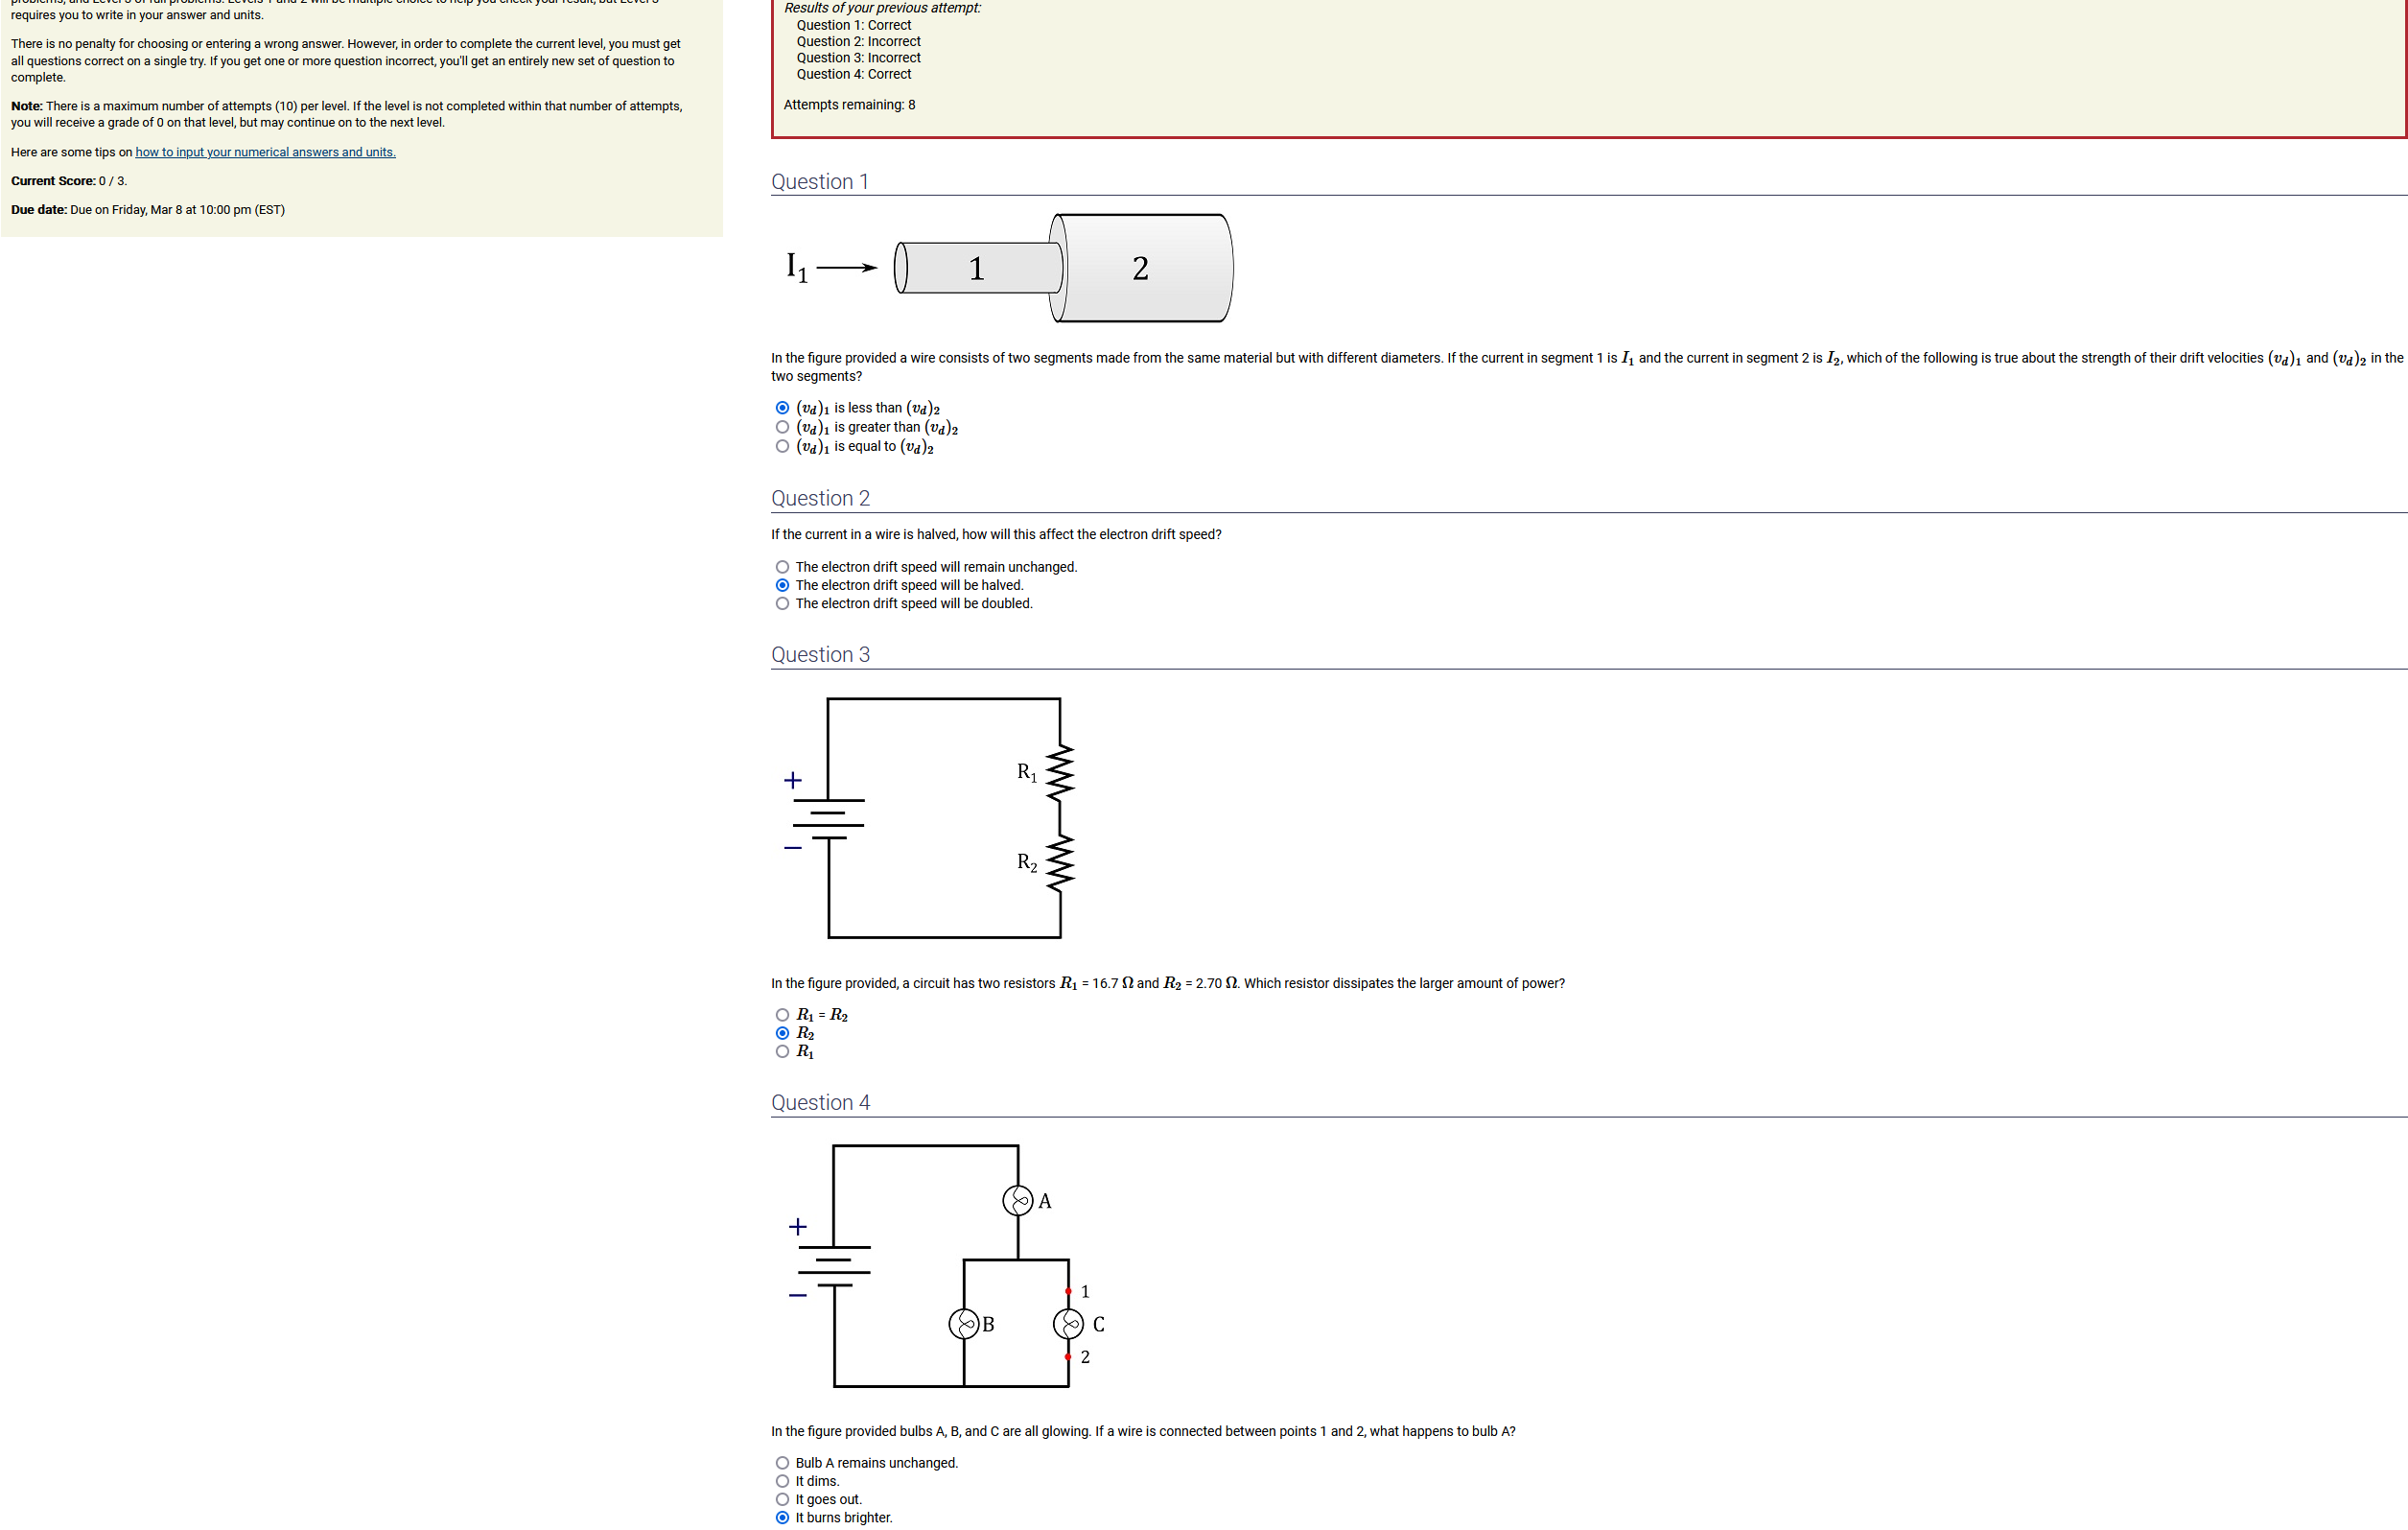Choose 'drift speed will be halved' option
2408x1530 pixels.
[782, 585]
